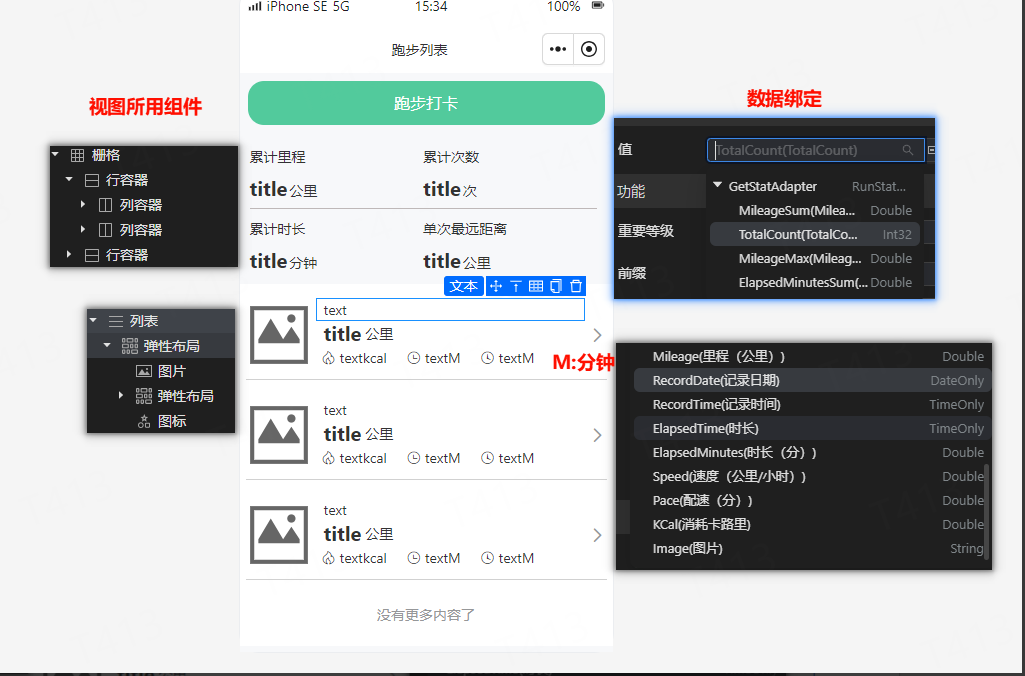
Task: Click the 累计里程 label
Action: click(x=277, y=157)
